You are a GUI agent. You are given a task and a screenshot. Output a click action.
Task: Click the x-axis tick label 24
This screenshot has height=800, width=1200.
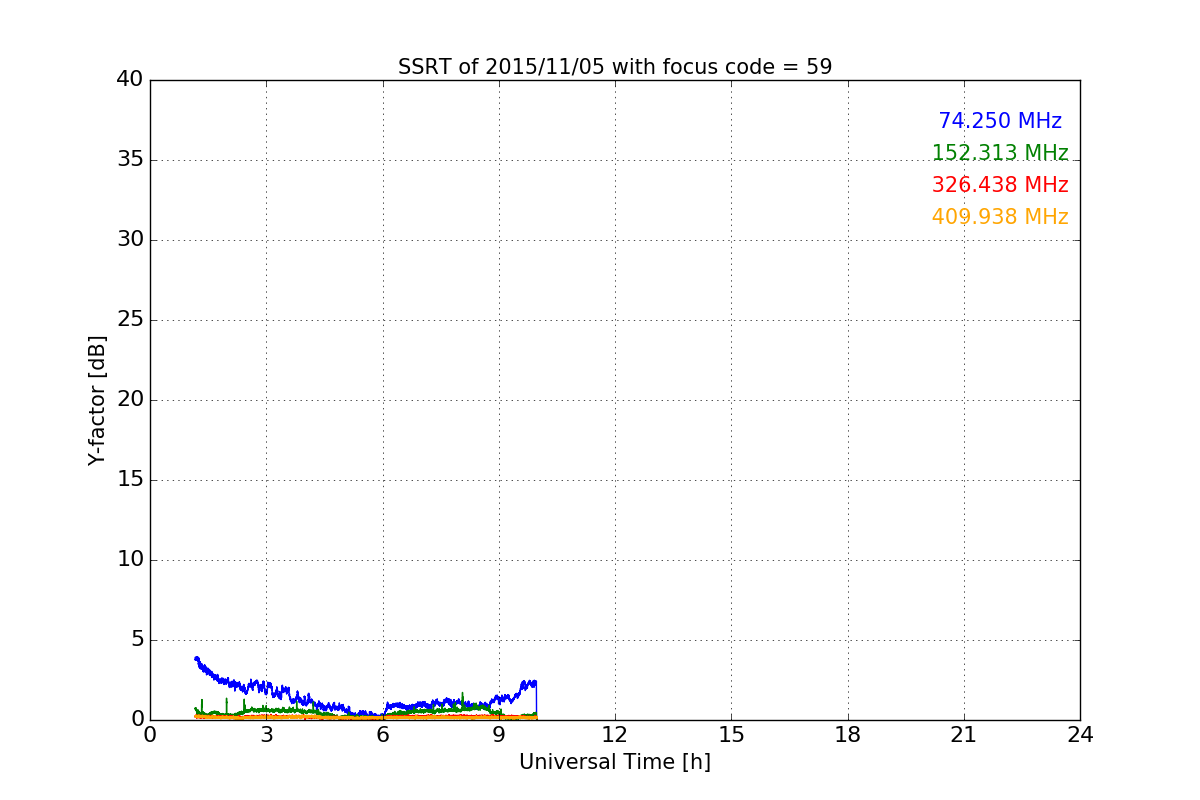pos(1080,735)
